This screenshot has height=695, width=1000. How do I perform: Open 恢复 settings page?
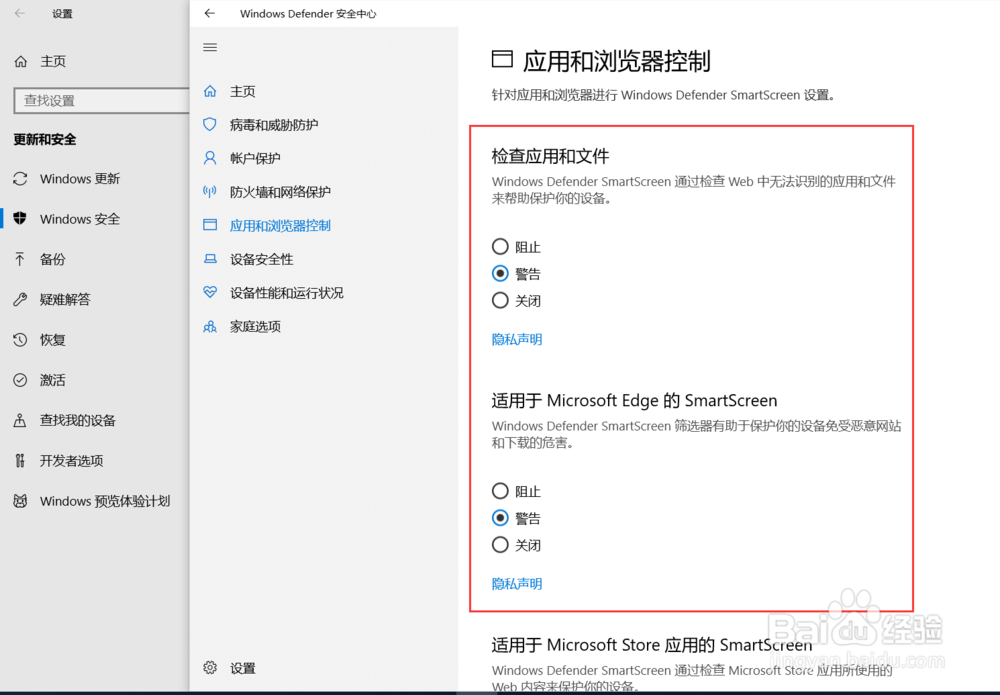point(52,340)
